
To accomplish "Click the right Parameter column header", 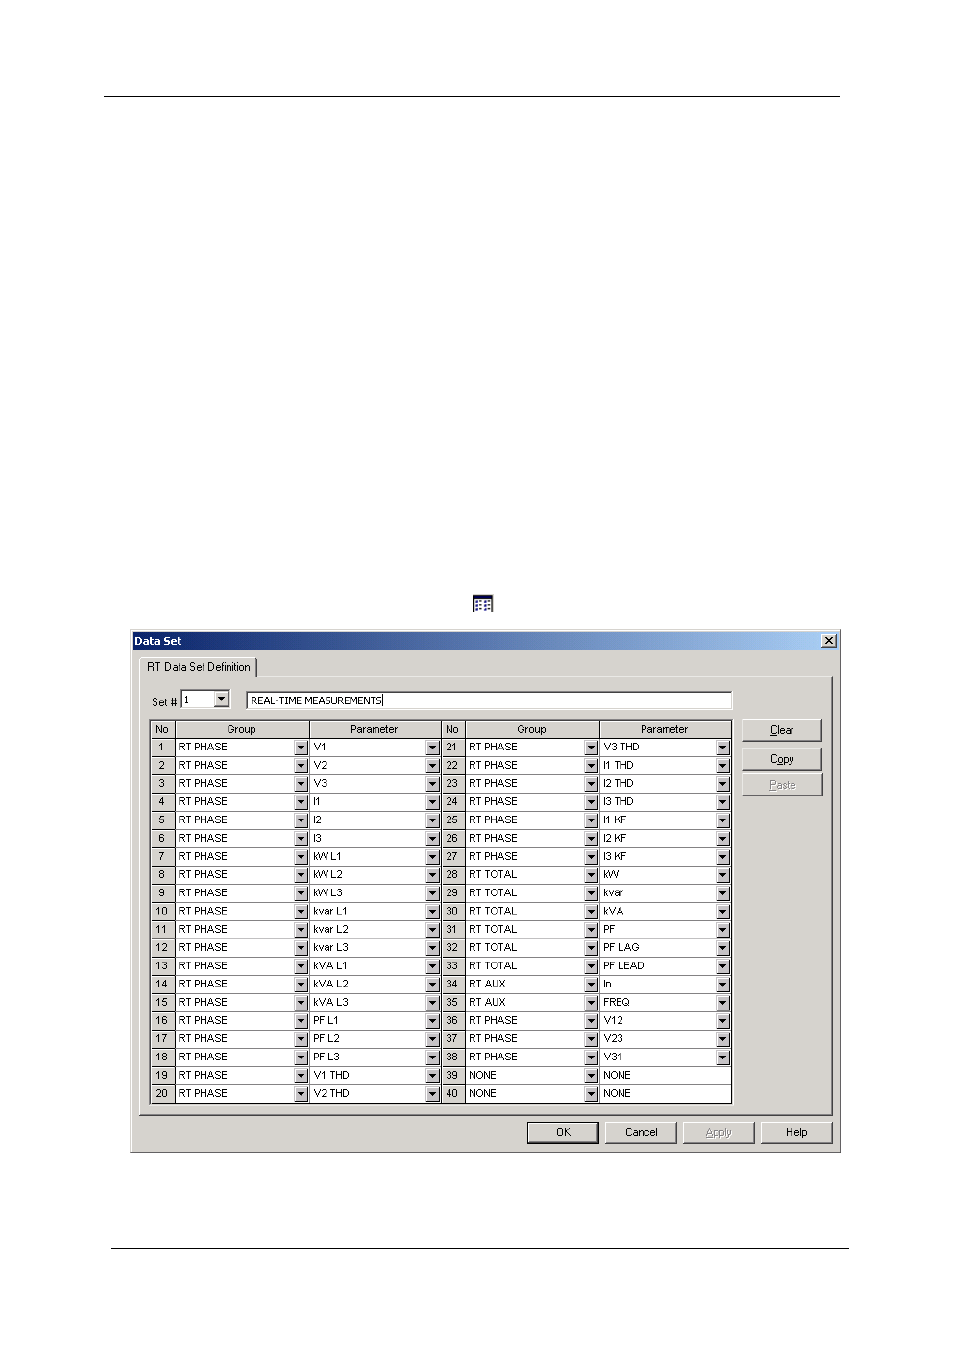I will pos(665,729).
